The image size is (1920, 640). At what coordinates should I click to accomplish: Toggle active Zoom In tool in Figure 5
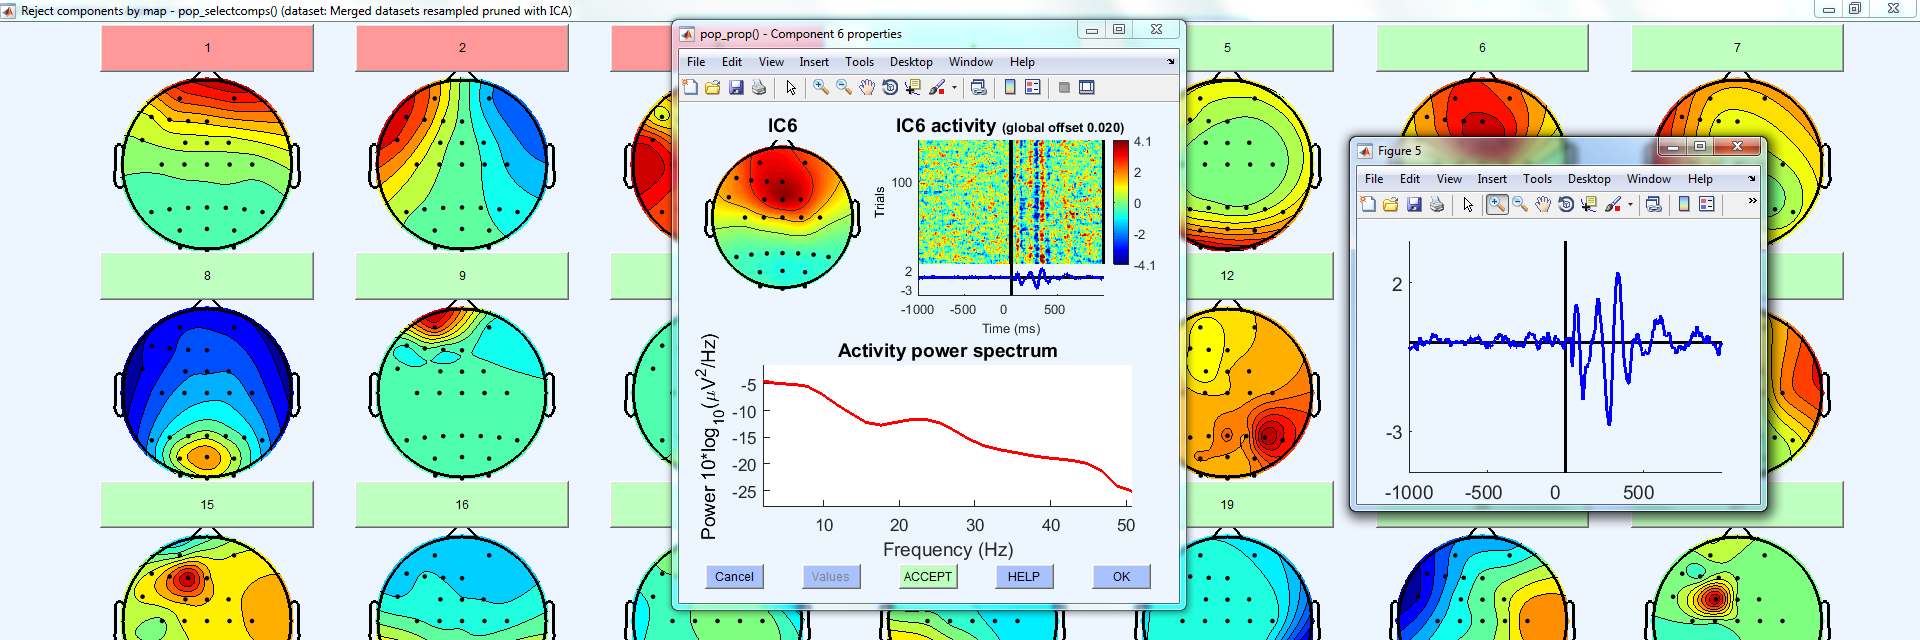(x=1497, y=204)
